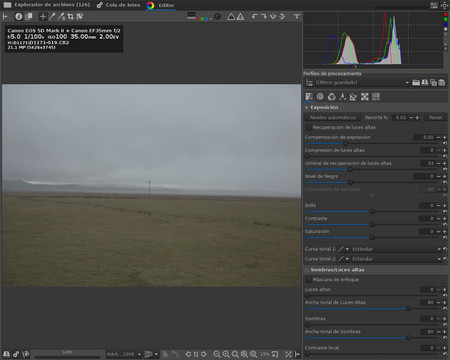Go to next image arrow
The image size is (450, 360).
pos(204,354)
